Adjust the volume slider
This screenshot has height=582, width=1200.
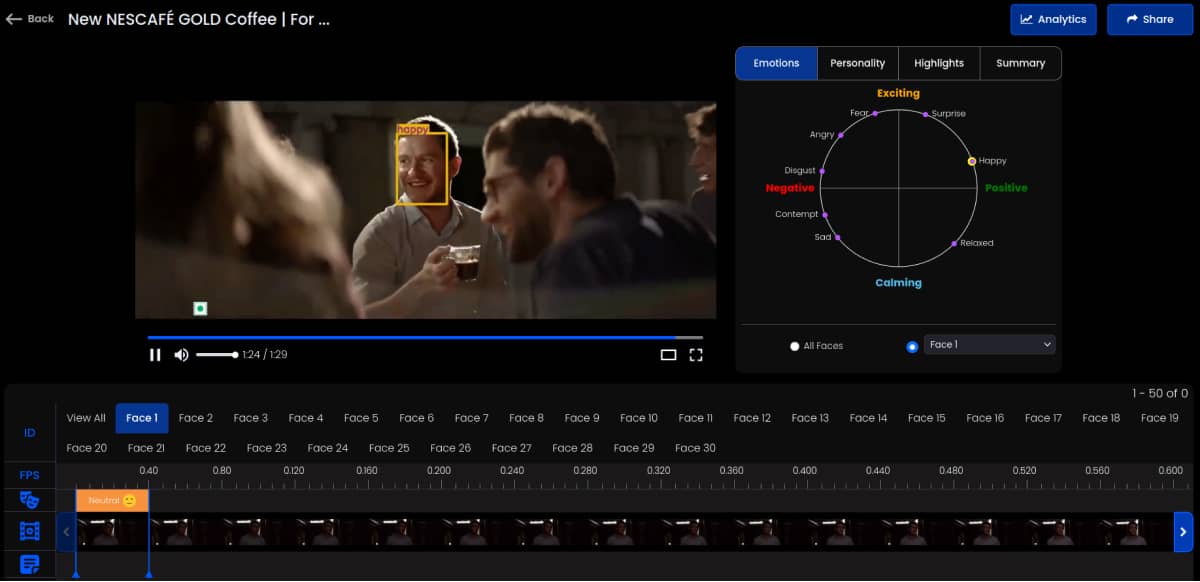pos(217,355)
